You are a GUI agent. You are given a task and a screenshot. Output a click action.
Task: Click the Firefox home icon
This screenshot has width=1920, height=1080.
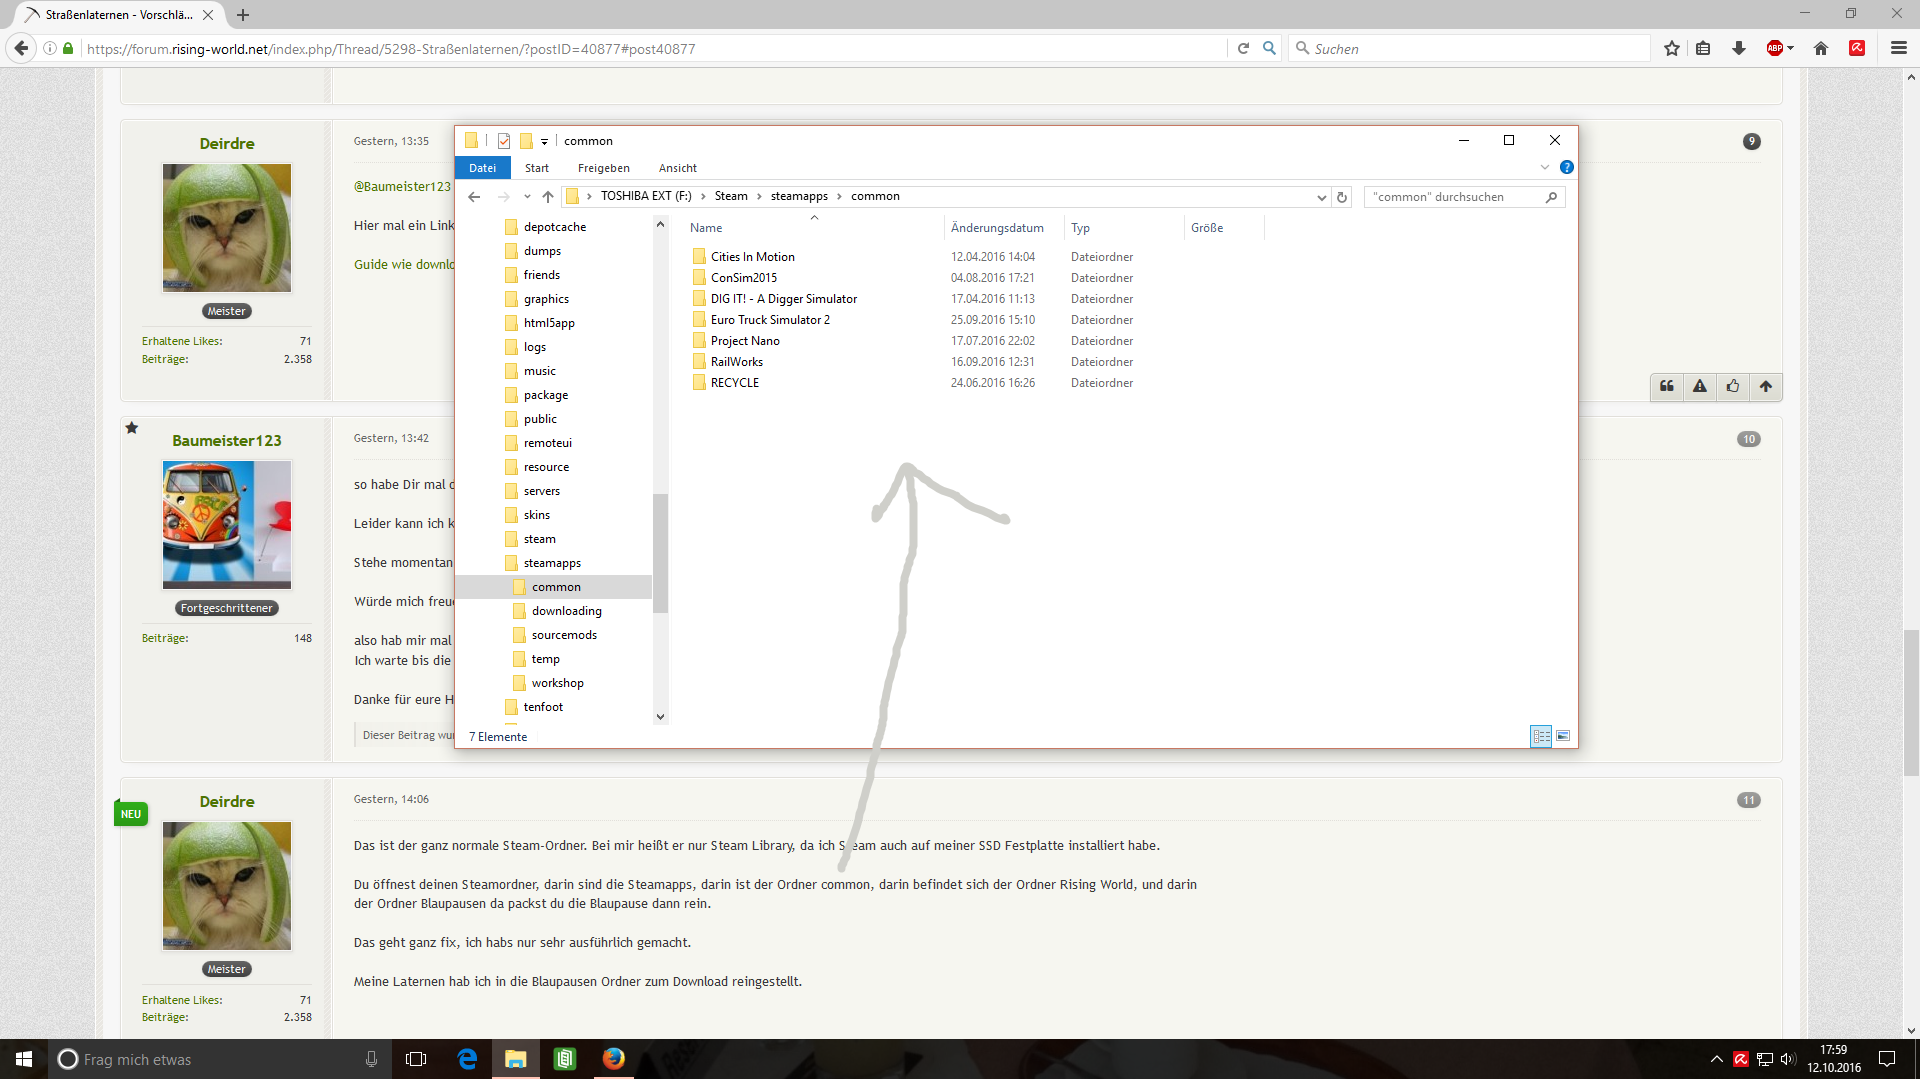(x=1821, y=48)
